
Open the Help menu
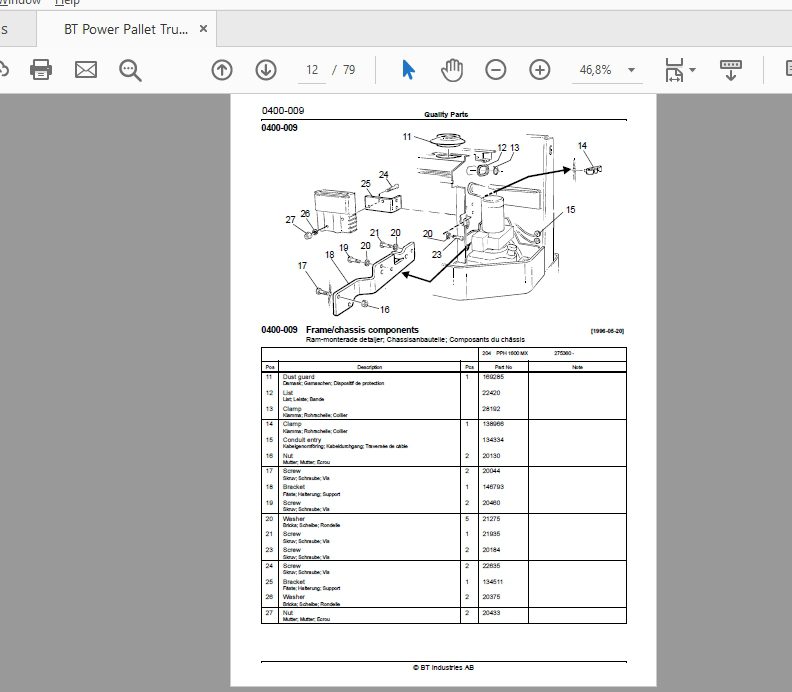point(67,3)
